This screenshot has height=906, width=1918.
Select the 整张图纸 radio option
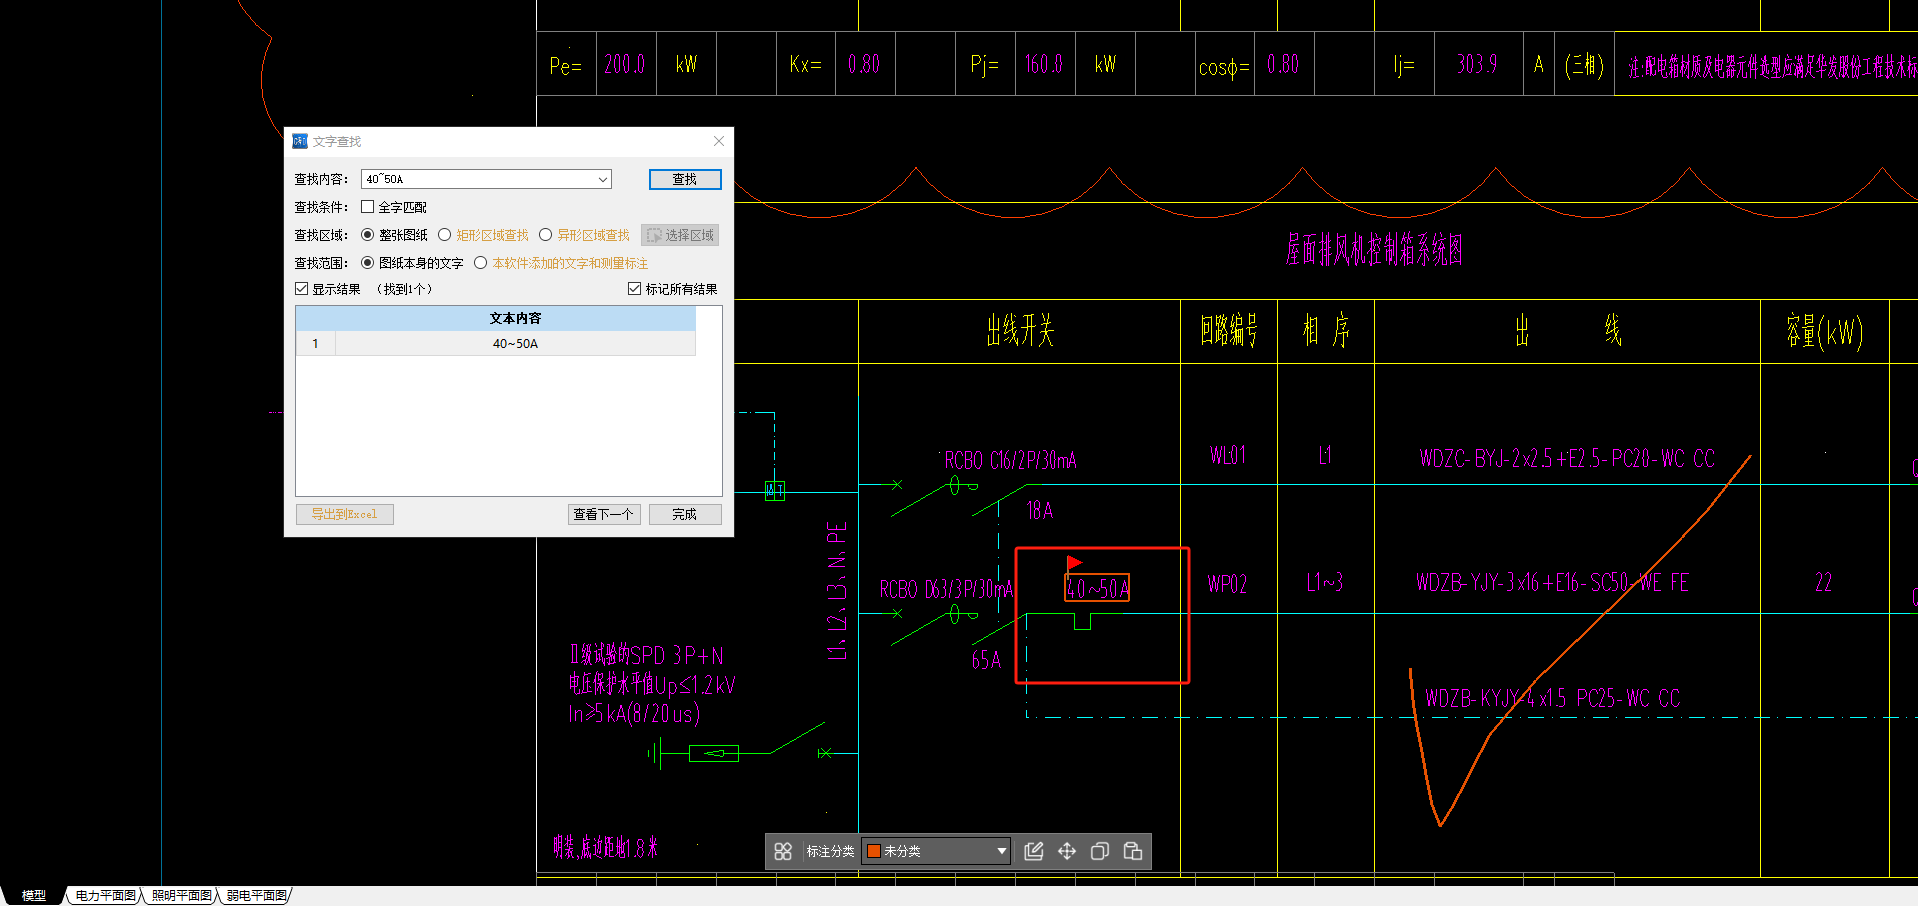(x=368, y=235)
